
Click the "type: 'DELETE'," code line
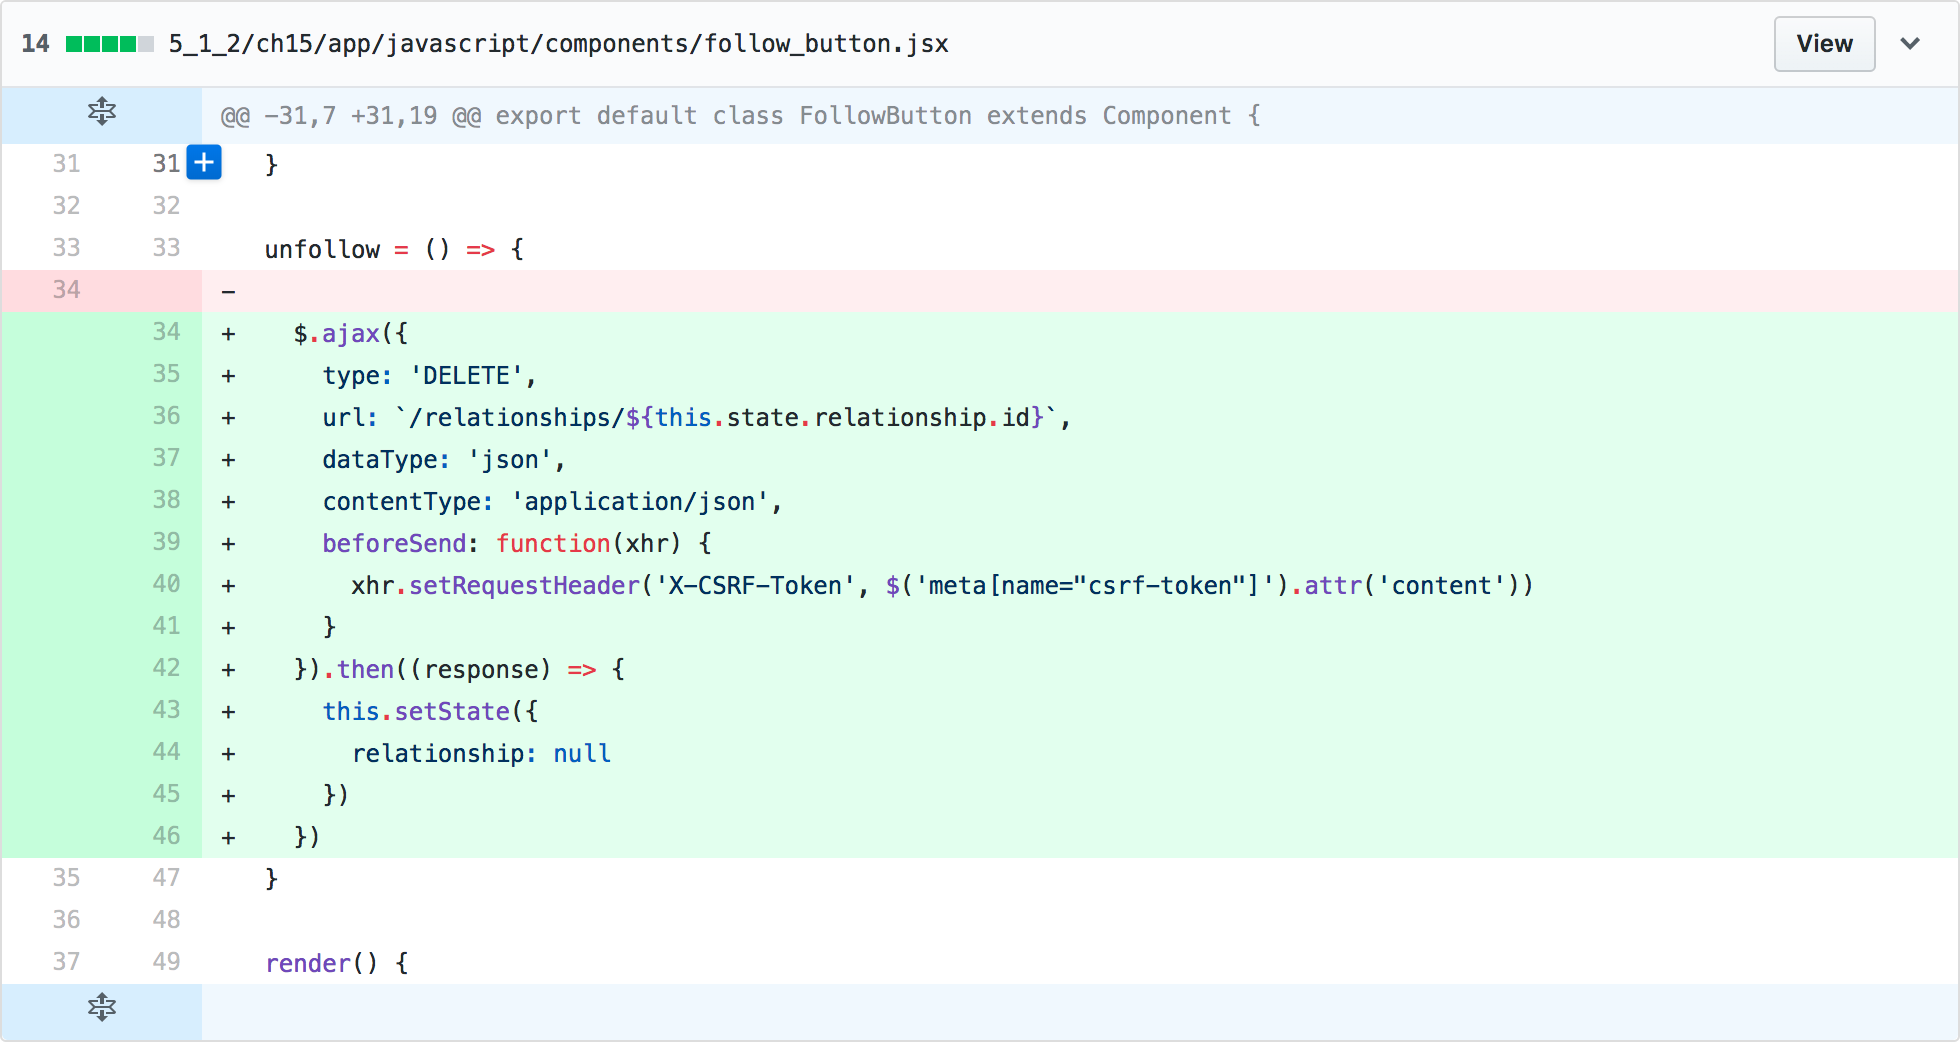[429, 375]
